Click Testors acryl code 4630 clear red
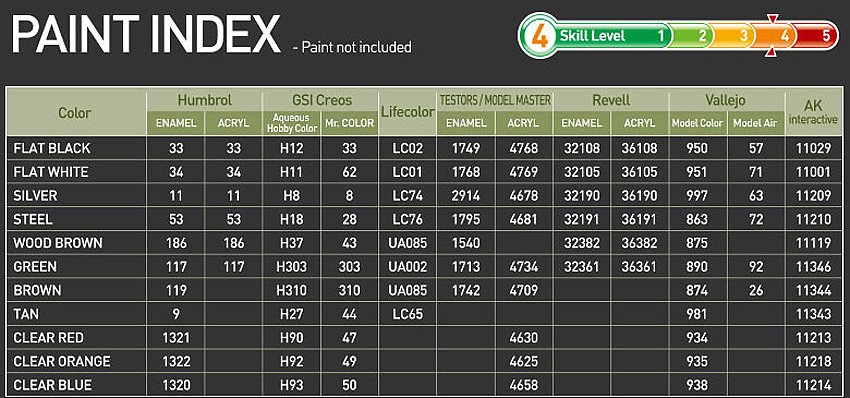The height and width of the screenshot is (398, 850). click(524, 338)
